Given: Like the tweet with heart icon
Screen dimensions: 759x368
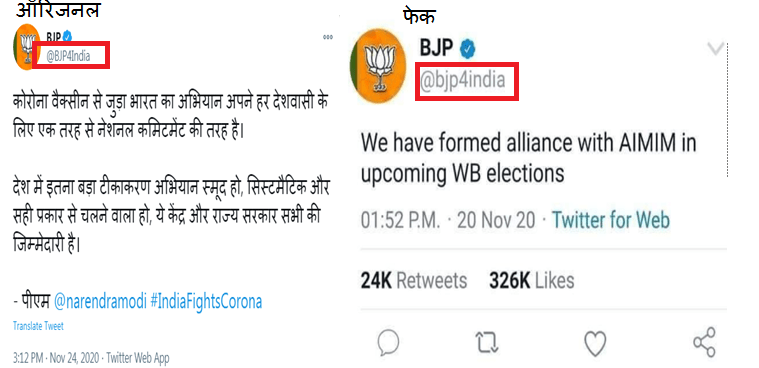Looking at the screenshot, I should (595, 343).
